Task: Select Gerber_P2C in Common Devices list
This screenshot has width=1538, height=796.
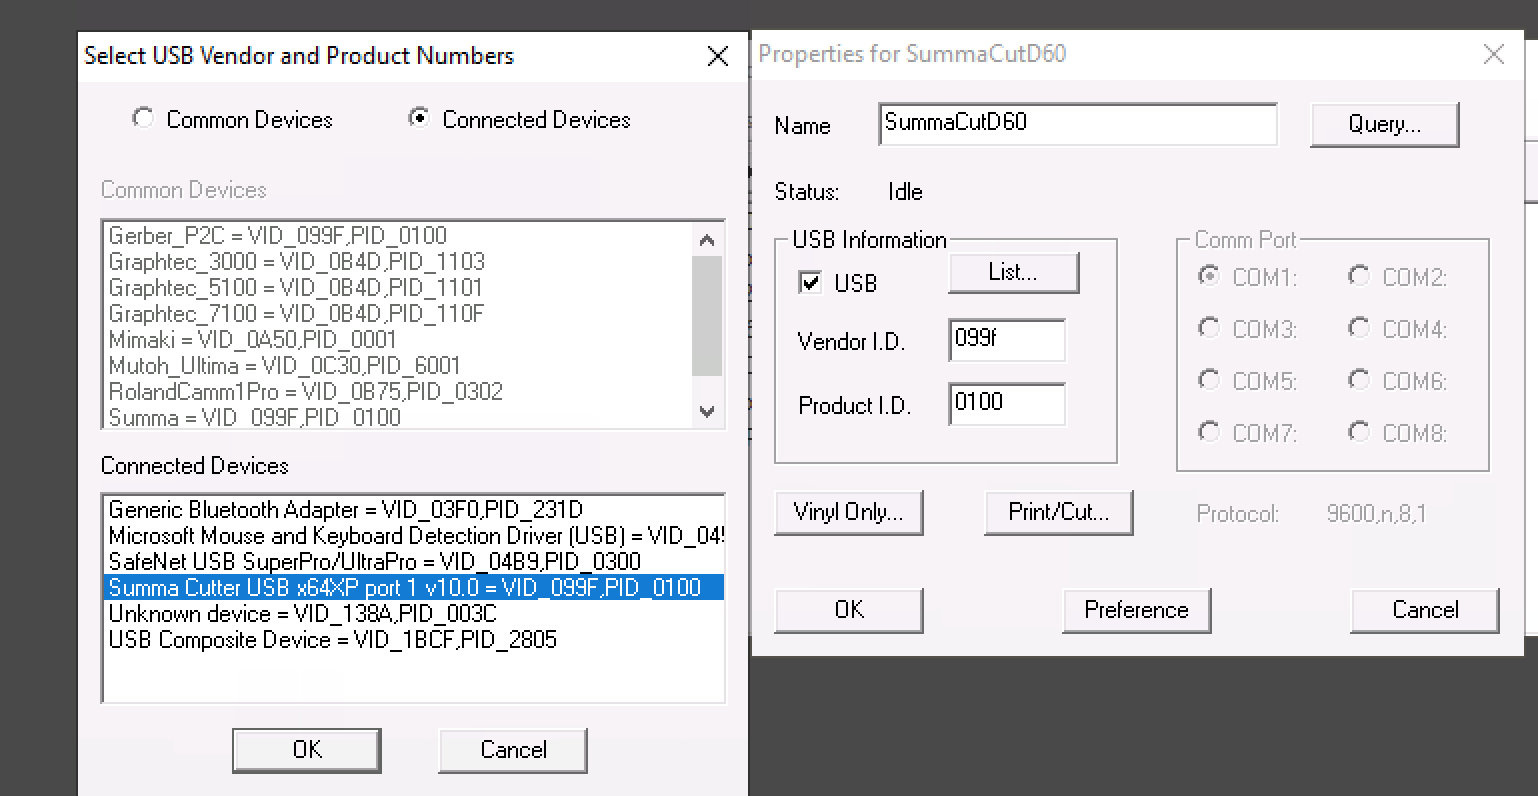Action: point(398,236)
